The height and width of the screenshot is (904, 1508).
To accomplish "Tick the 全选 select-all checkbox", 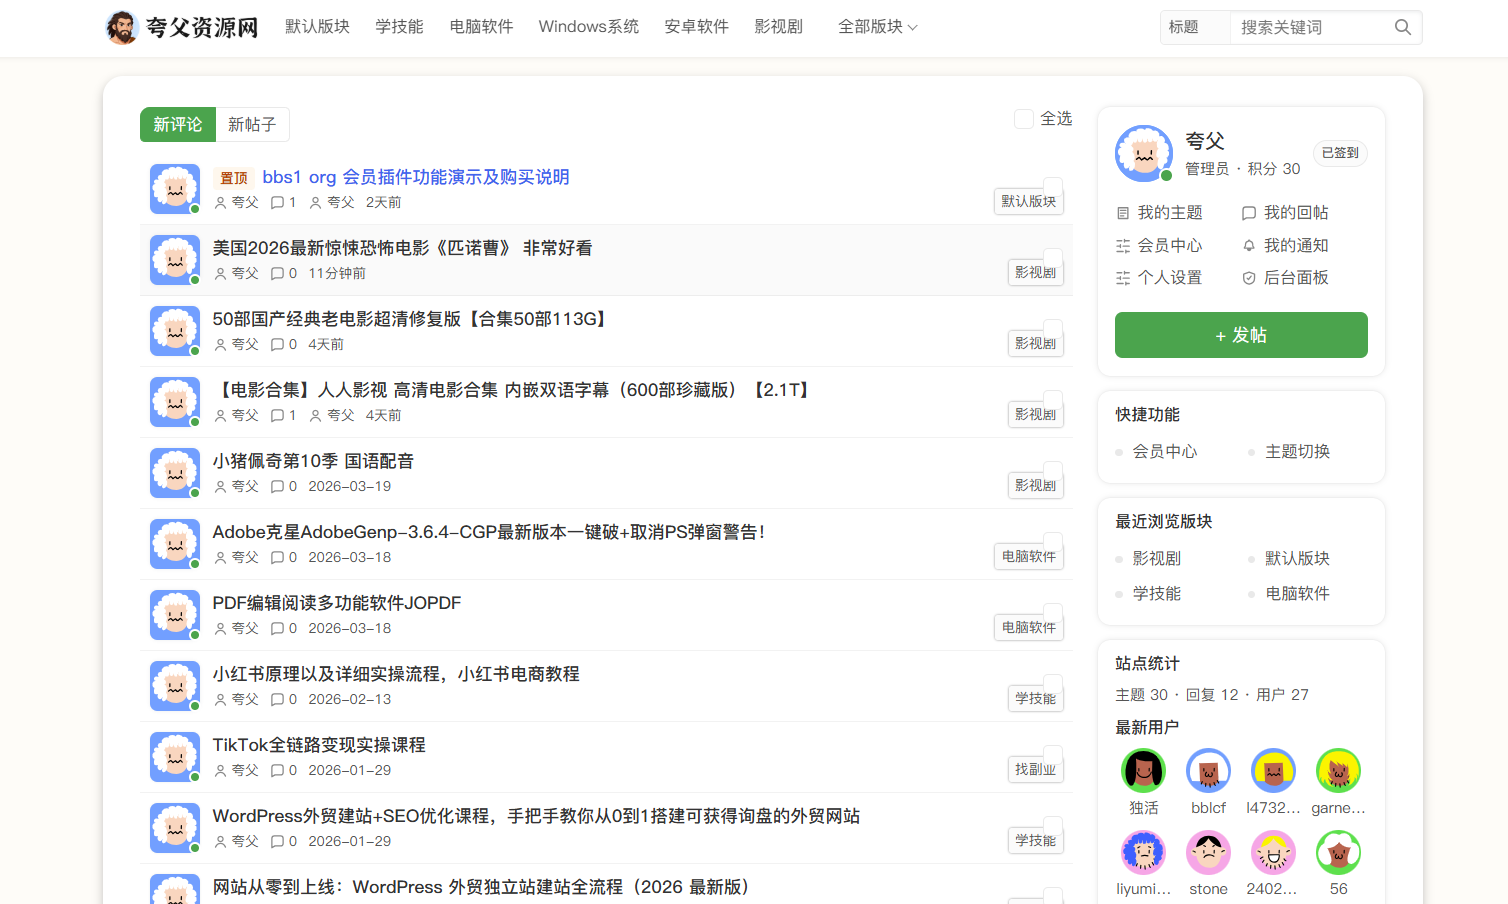I will (x=1024, y=119).
